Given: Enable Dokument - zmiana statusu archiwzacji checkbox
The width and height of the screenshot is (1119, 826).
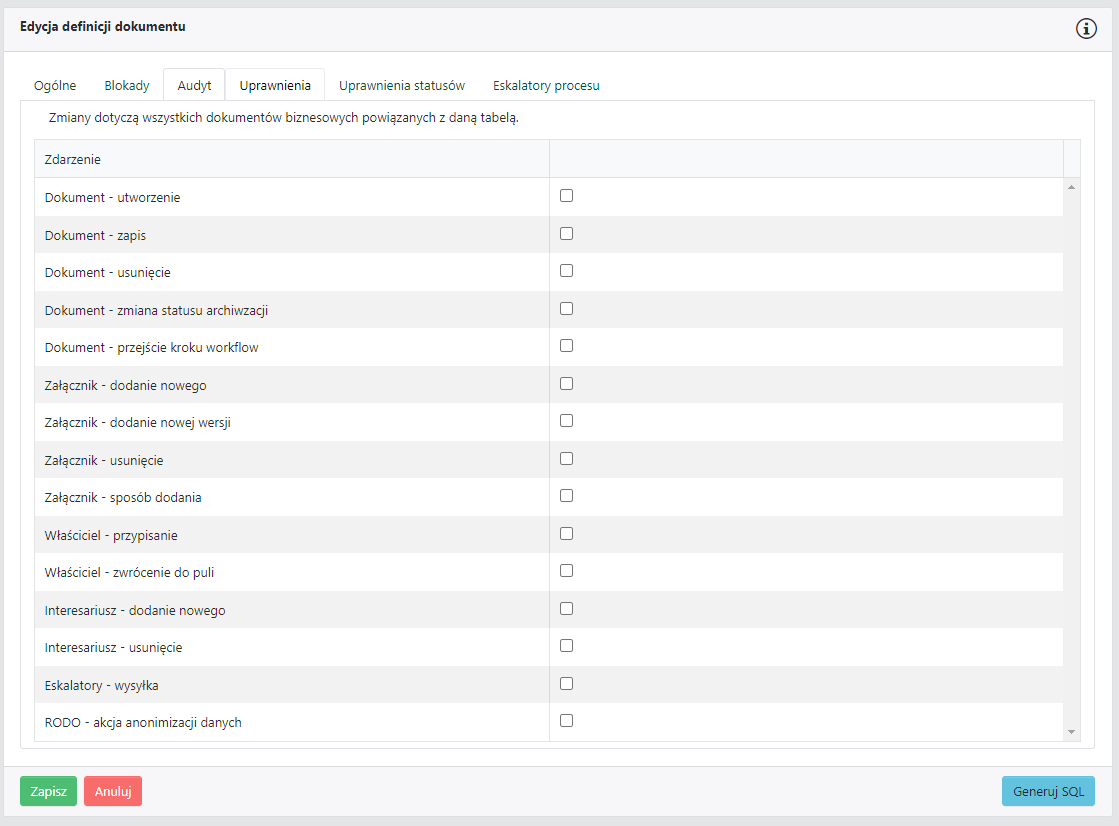Looking at the screenshot, I should tap(566, 309).
